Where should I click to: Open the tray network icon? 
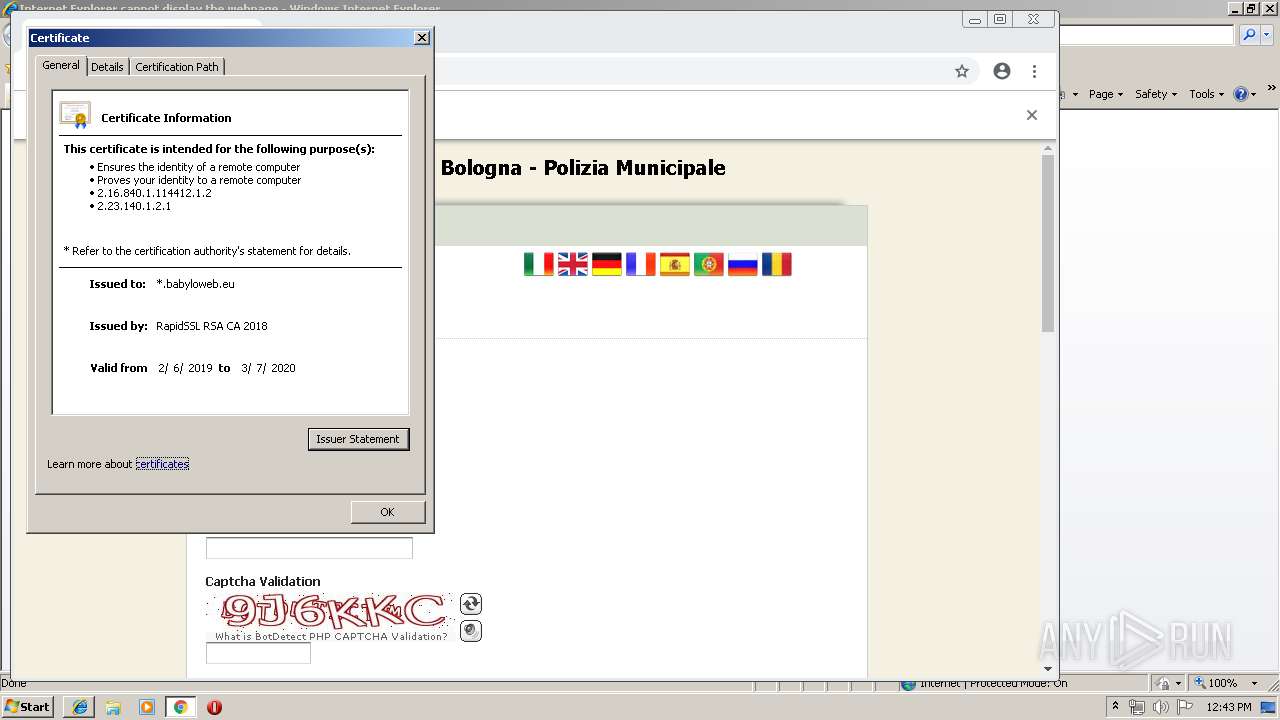(x=1137, y=707)
